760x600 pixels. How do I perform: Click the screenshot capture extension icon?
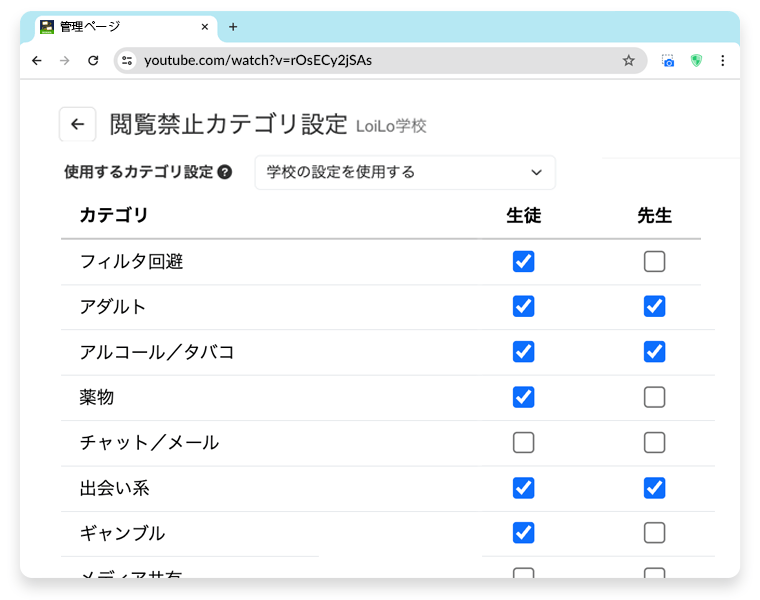coord(668,61)
